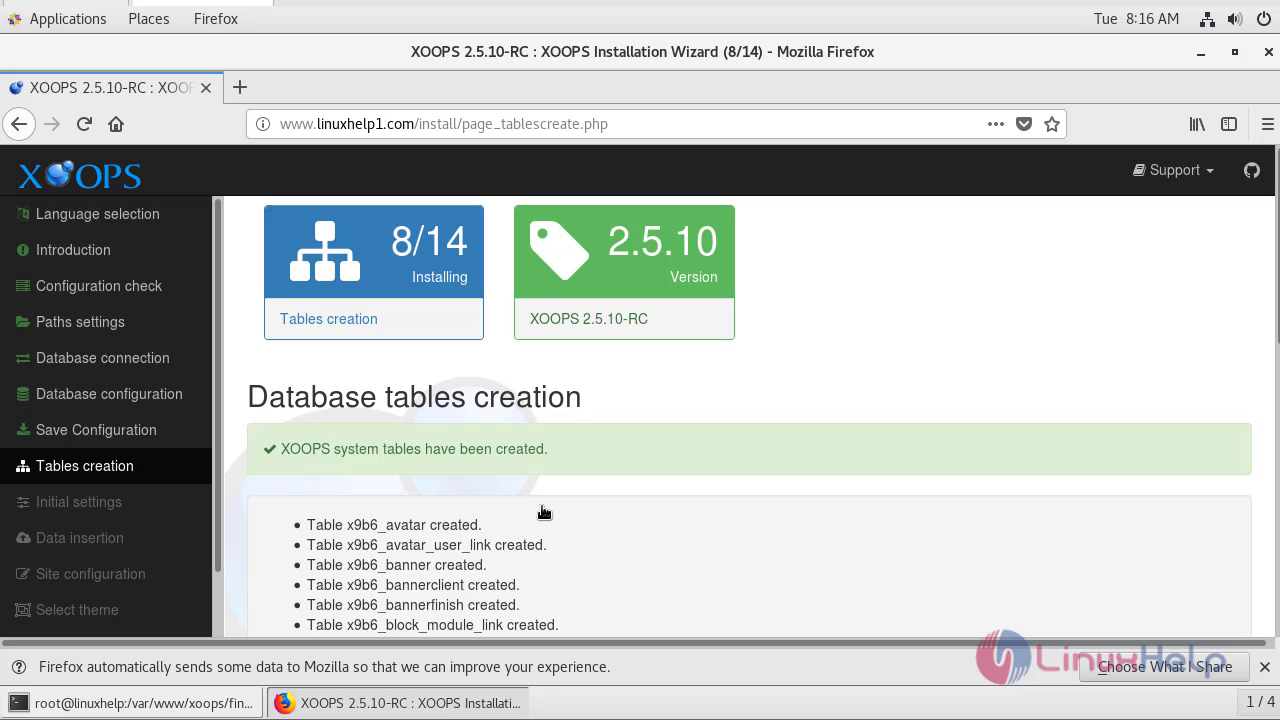Click the network status icon in top panel
The width and height of the screenshot is (1280, 720).
[x=1207, y=19]
